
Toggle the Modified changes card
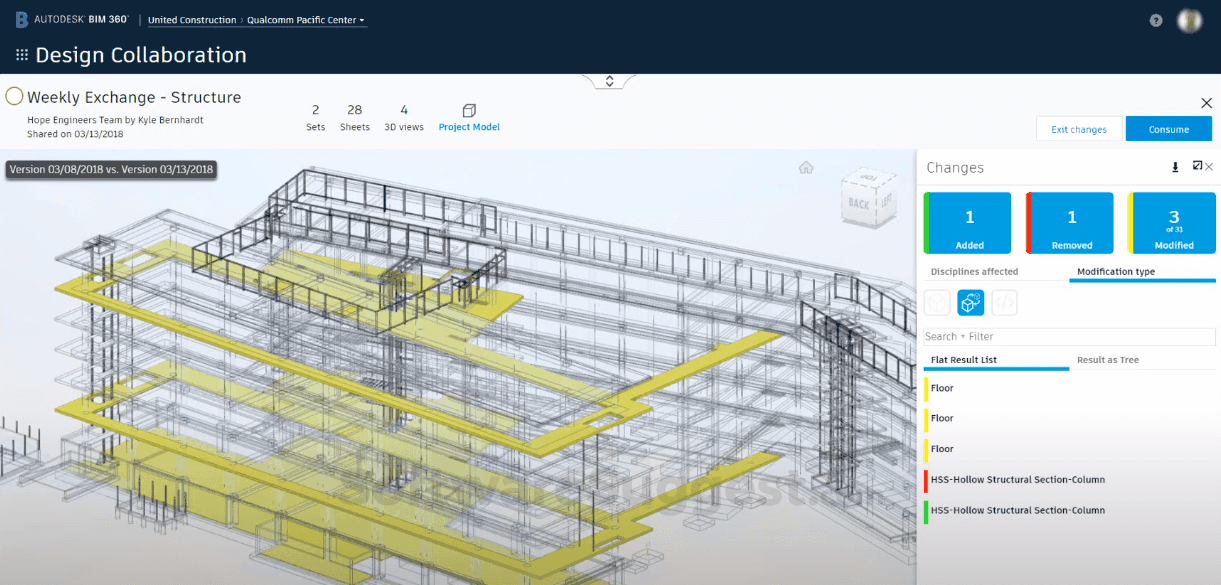[1171, 222]
